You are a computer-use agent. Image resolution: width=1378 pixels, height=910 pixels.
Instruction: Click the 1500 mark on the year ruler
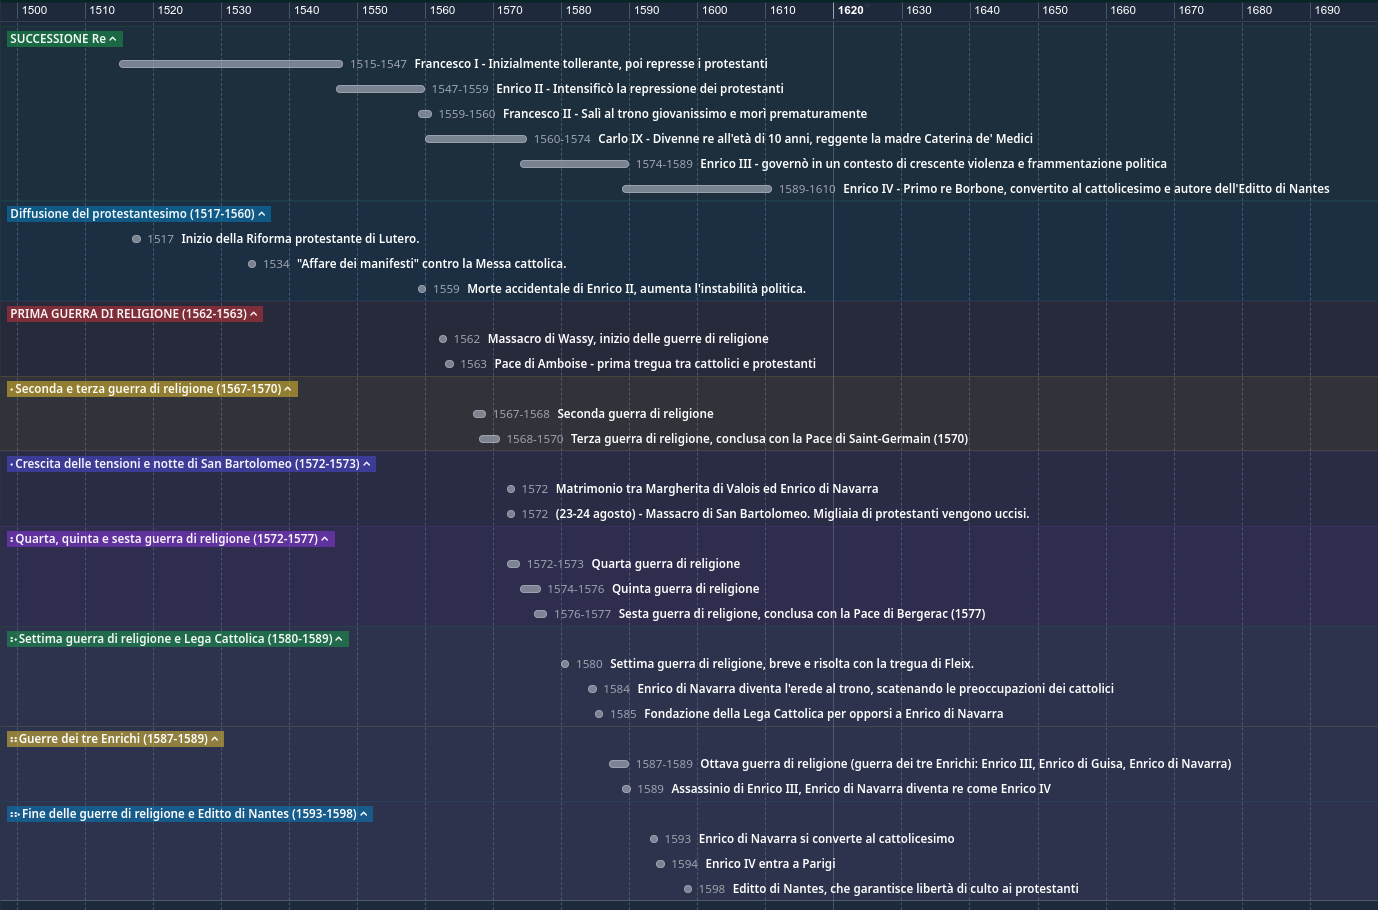pos(34,10)
